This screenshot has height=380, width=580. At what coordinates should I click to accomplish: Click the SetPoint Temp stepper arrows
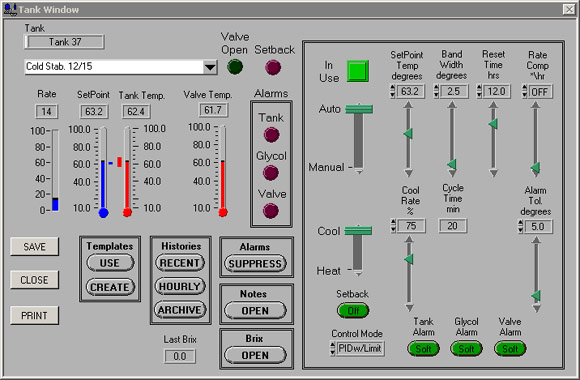pos(392,91)
